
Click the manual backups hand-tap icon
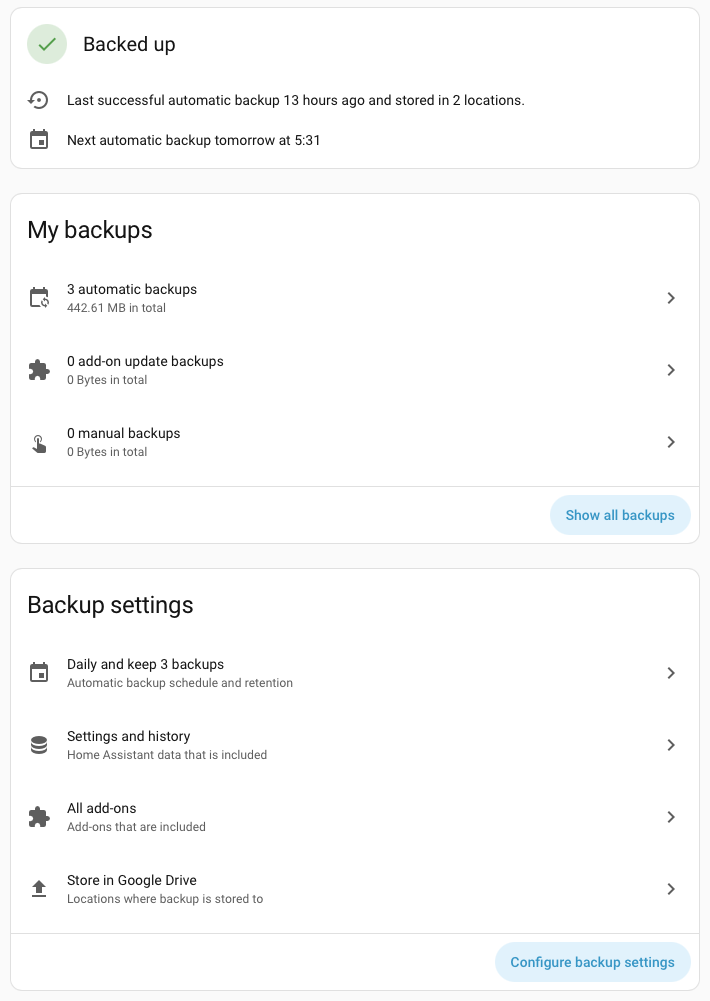pyautogui.click(x=39, y=442)
